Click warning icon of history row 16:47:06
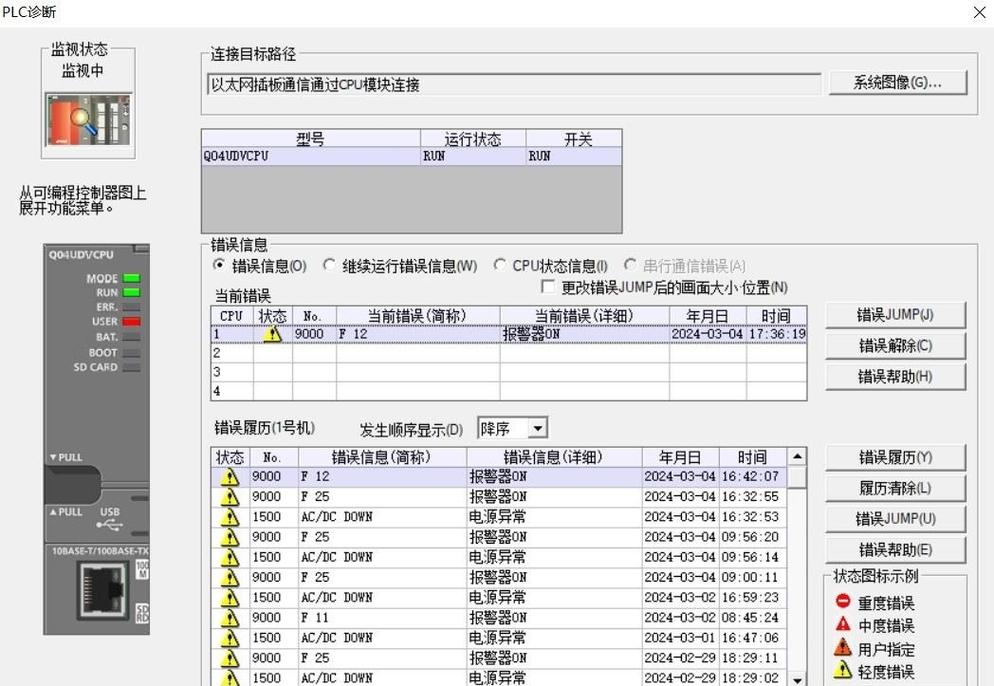994x686 pixels. (x=229, y=638)
